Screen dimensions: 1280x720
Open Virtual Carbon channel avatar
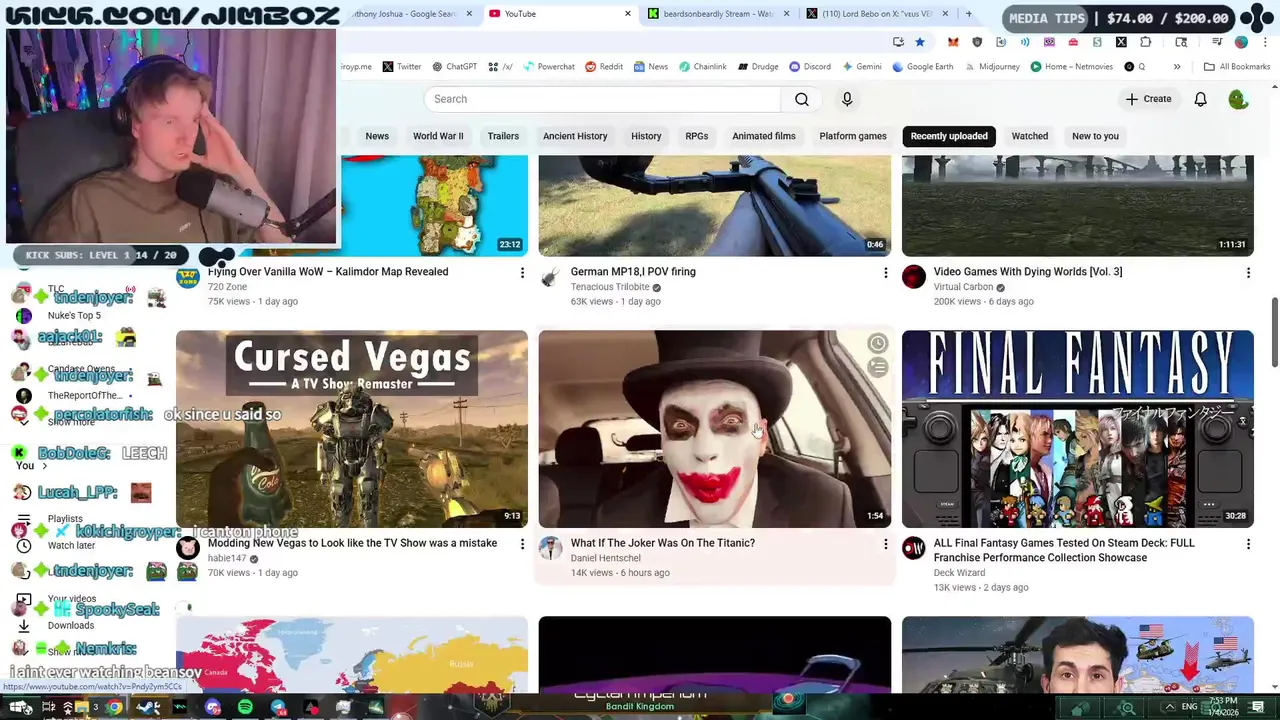click(914, 277)
